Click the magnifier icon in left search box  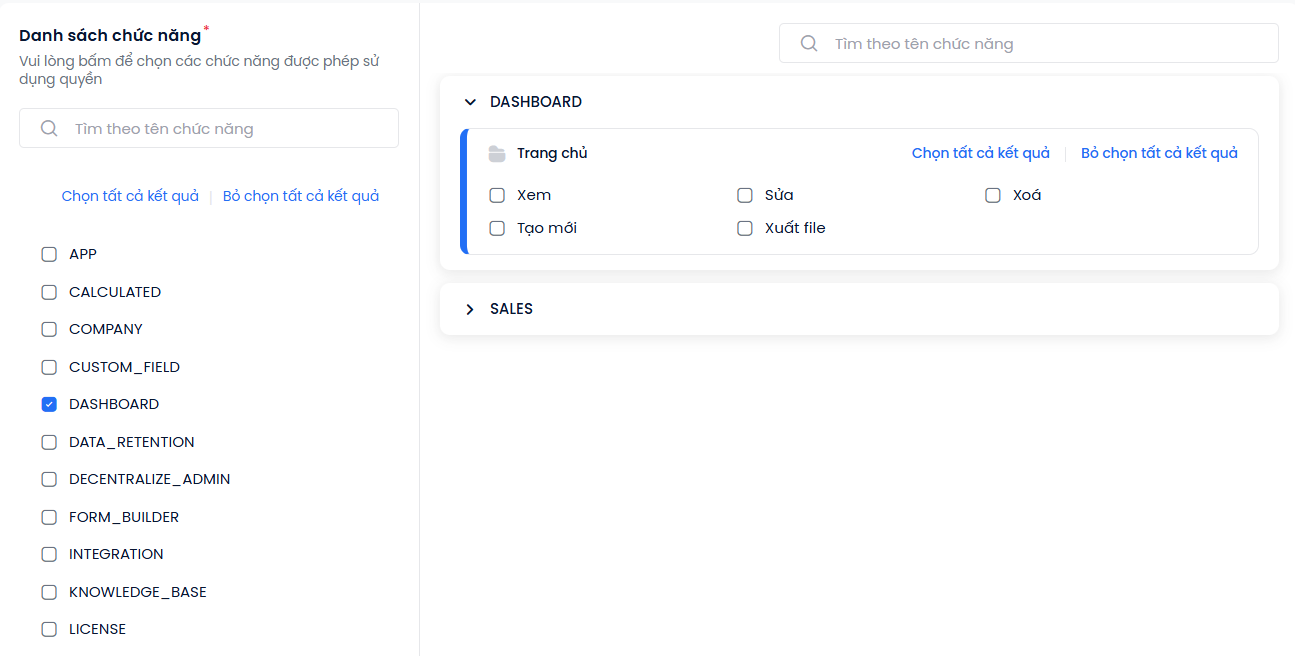[49, 129]
